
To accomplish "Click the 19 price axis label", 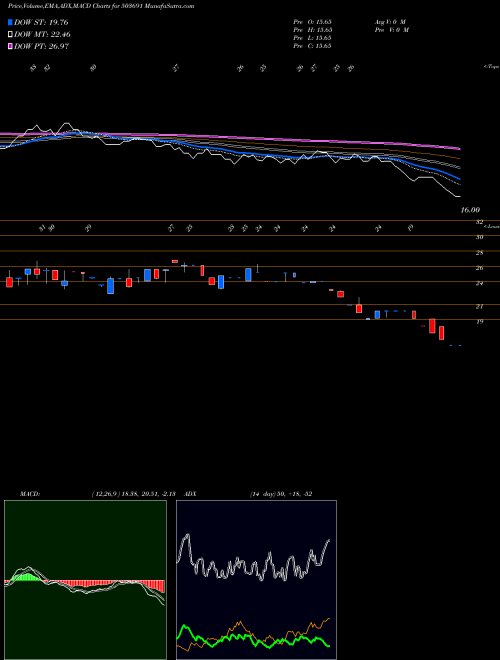I will click(479, 322).
